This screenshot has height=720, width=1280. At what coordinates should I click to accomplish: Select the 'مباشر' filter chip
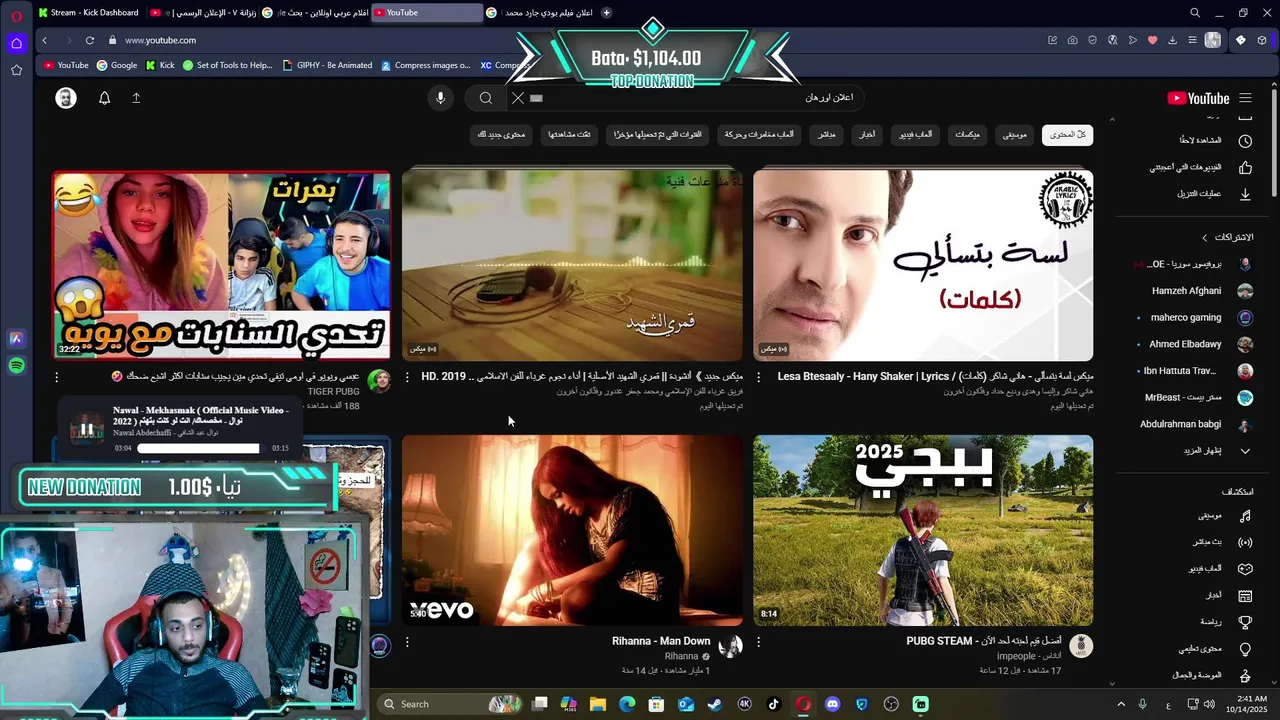826,135
